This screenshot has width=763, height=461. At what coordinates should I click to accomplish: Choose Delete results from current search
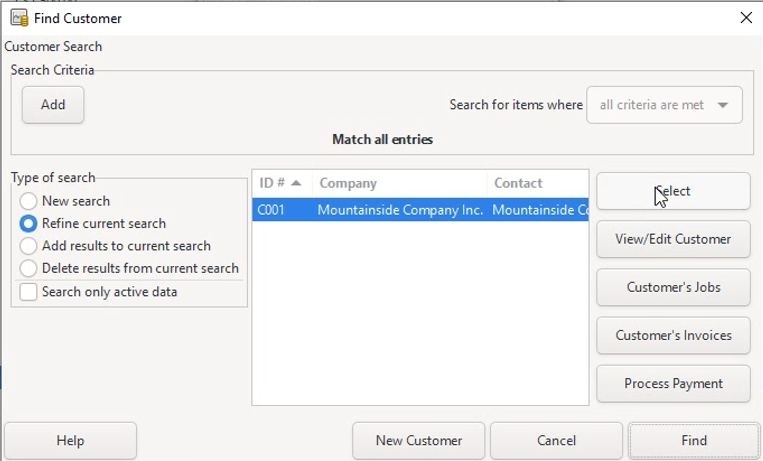pos(29,268)
